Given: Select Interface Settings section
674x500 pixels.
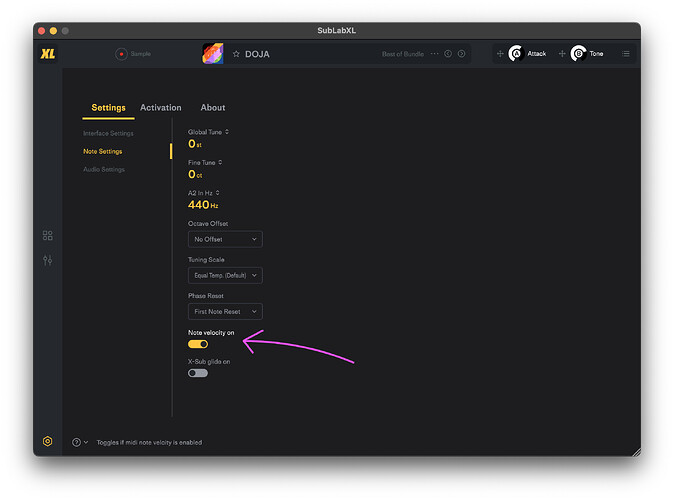Looking at the screenshot, I should [108, 133].
